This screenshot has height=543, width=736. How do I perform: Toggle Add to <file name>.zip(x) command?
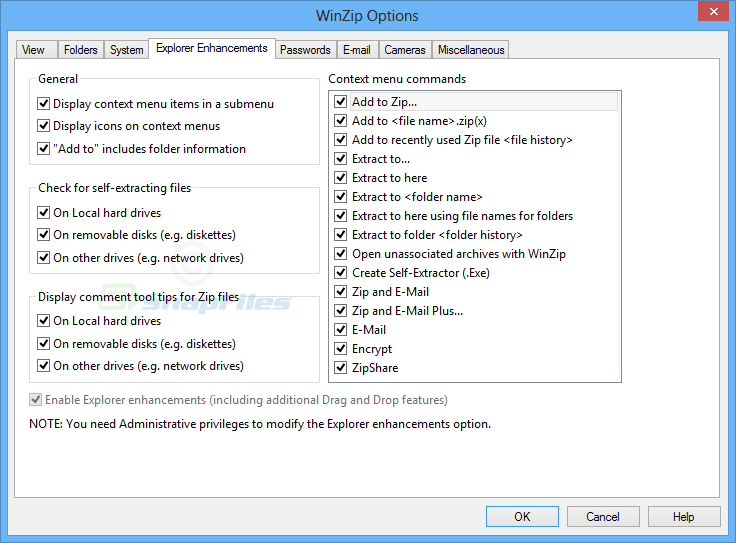click(341, 121)
